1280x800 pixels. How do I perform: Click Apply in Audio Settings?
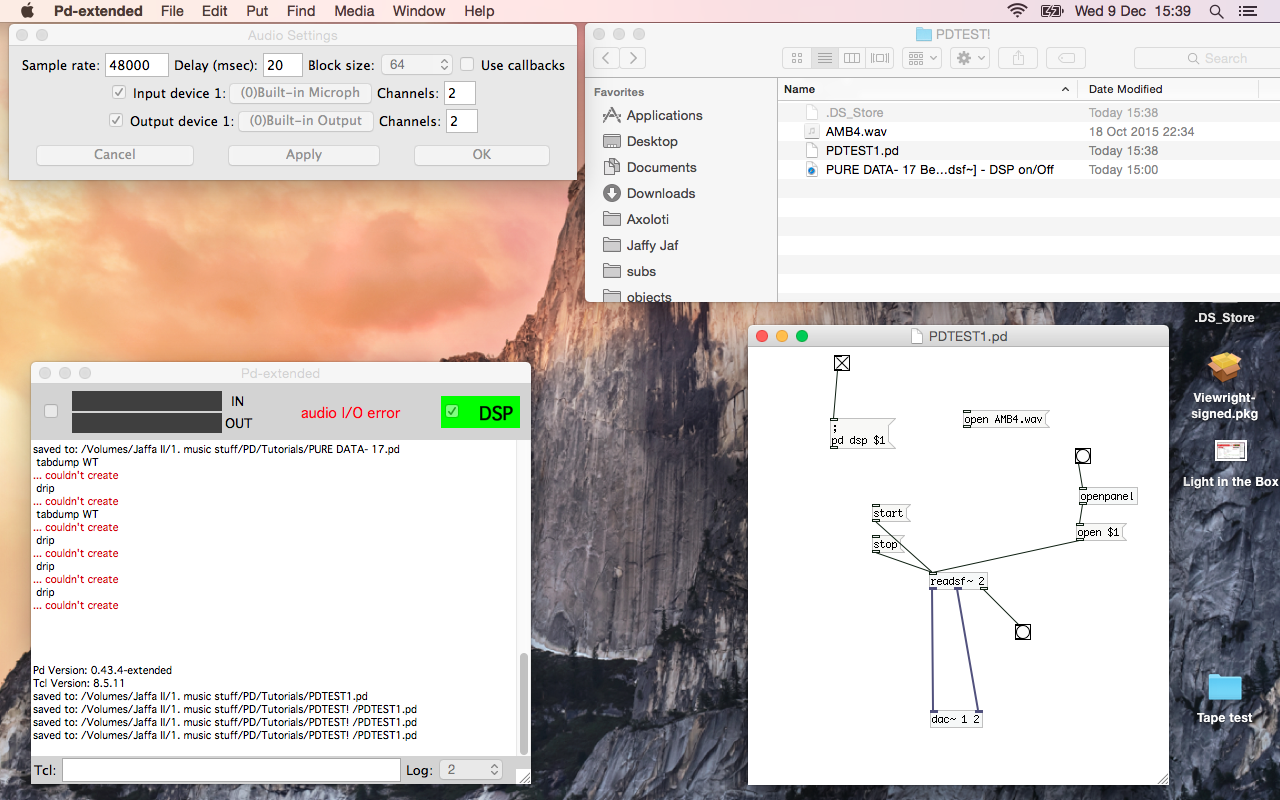click(x=304, y=155)
